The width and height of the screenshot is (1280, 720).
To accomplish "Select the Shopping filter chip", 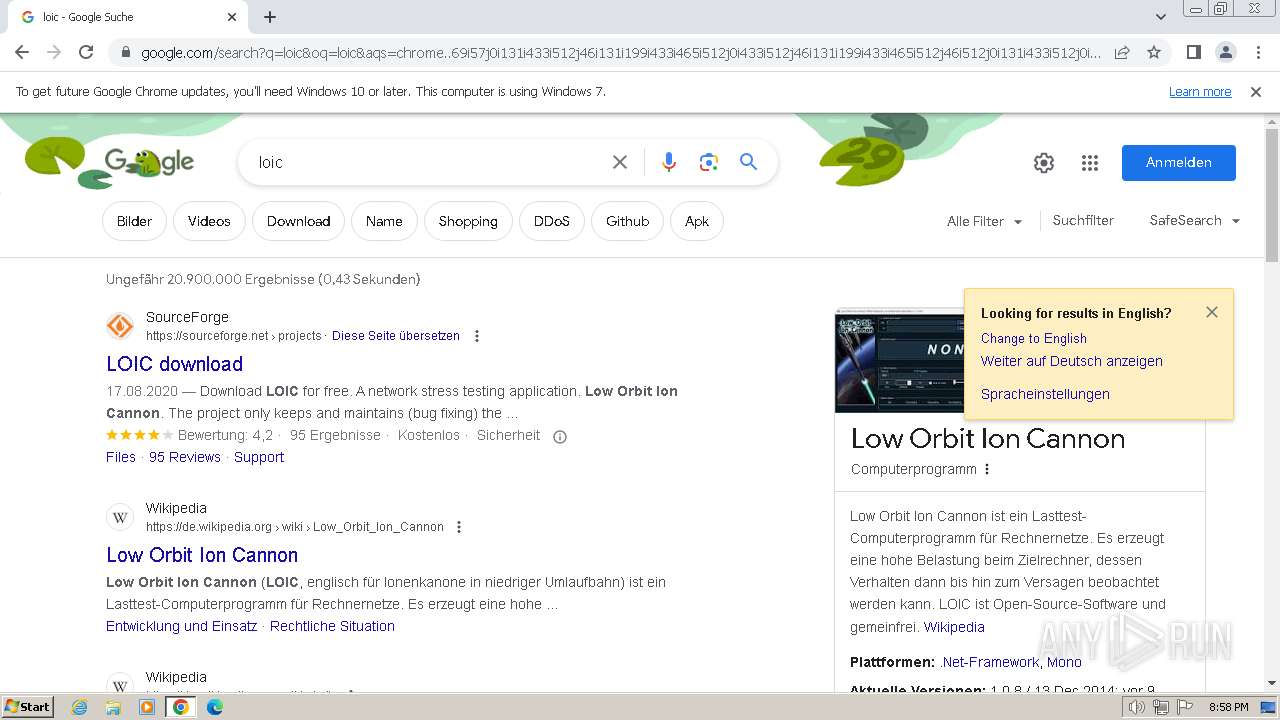I will [x=468, y=221].
